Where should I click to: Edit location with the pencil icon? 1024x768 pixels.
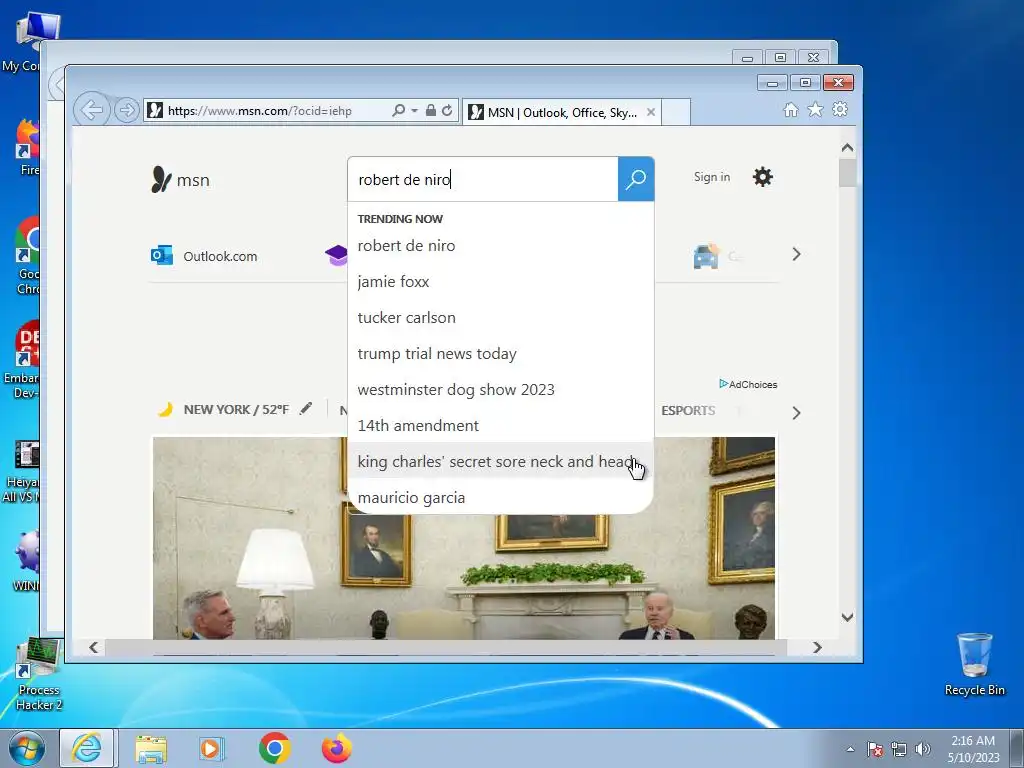pyautogui.click(x=306, y=409)
